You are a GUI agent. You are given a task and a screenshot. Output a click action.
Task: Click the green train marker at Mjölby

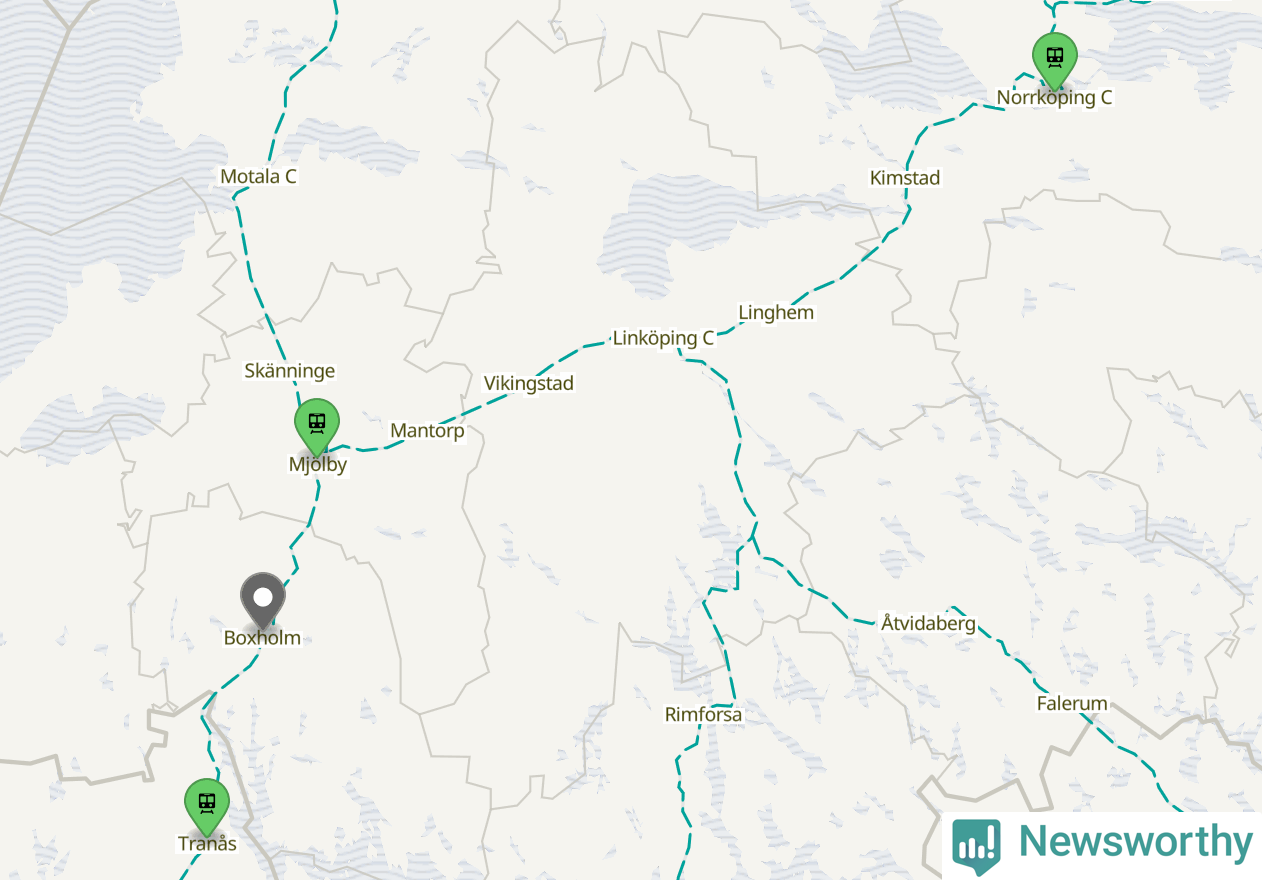coord(317,427)
